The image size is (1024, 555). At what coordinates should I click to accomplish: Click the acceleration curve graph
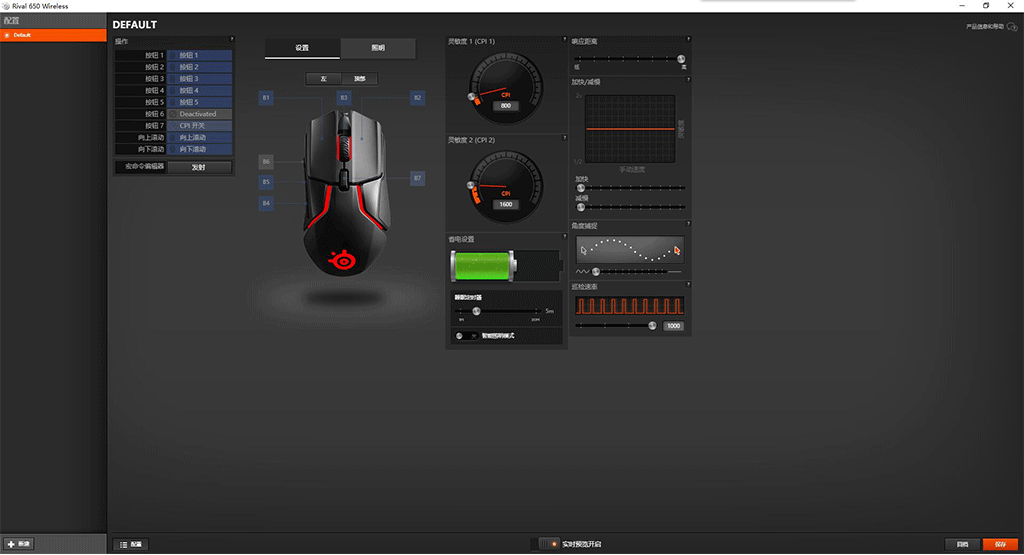coord(630,129)
